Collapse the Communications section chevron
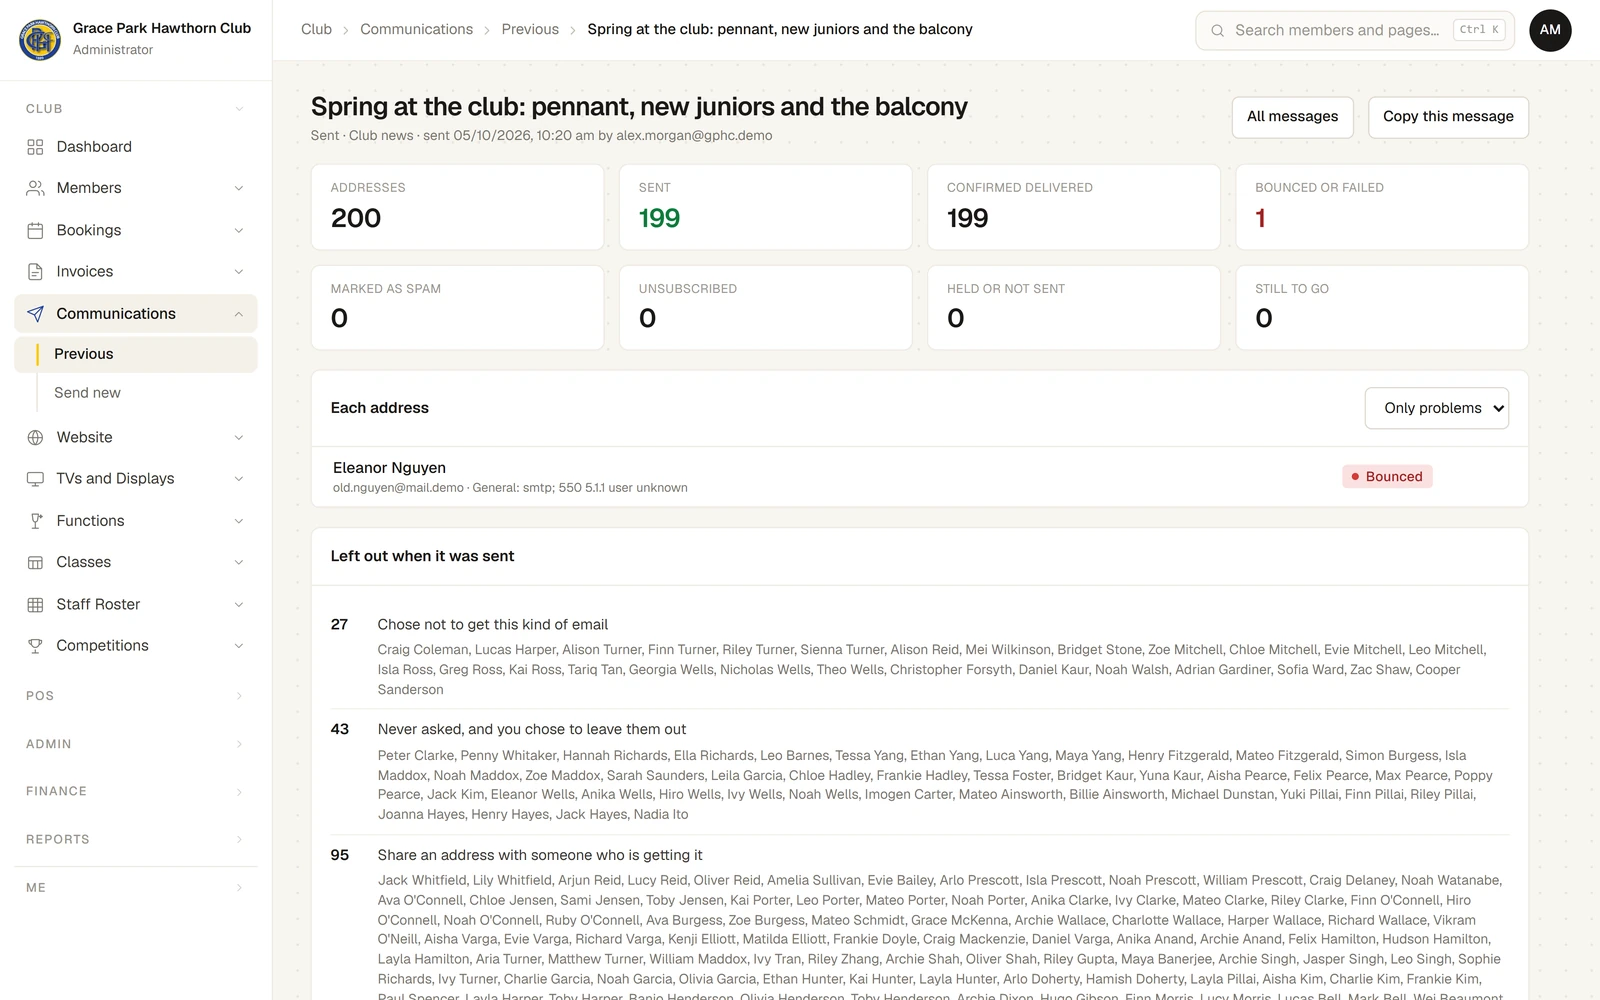The width and height of the screenshot is (1600, 1000). click(x=239, y=314)
